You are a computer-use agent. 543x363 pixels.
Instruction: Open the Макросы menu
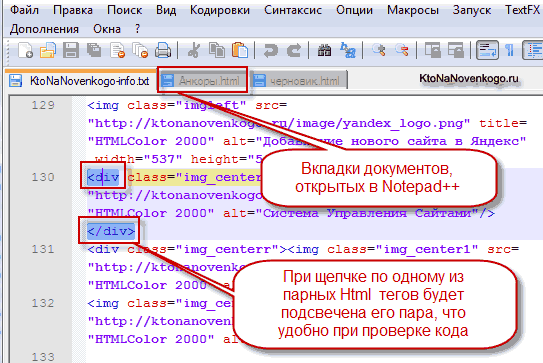pos(413,10)
